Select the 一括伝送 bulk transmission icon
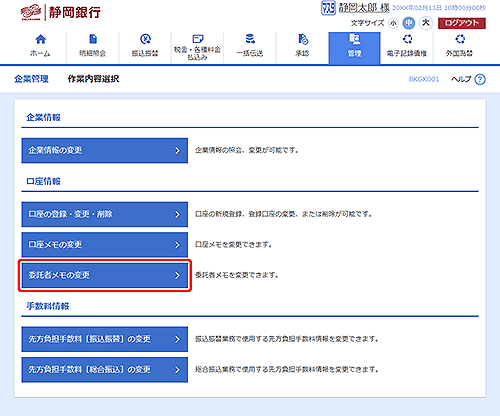 pos(250,39)
